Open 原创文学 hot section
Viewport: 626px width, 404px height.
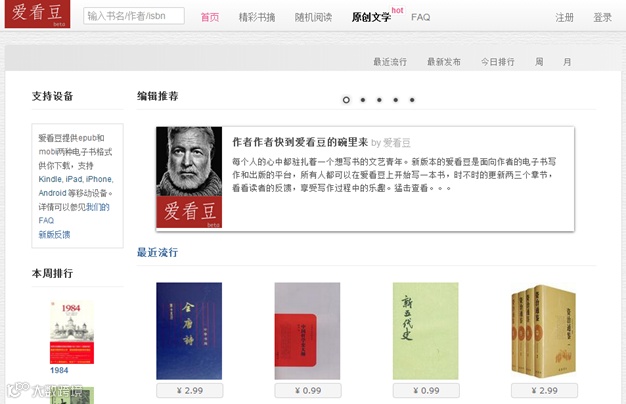point(371,17)
